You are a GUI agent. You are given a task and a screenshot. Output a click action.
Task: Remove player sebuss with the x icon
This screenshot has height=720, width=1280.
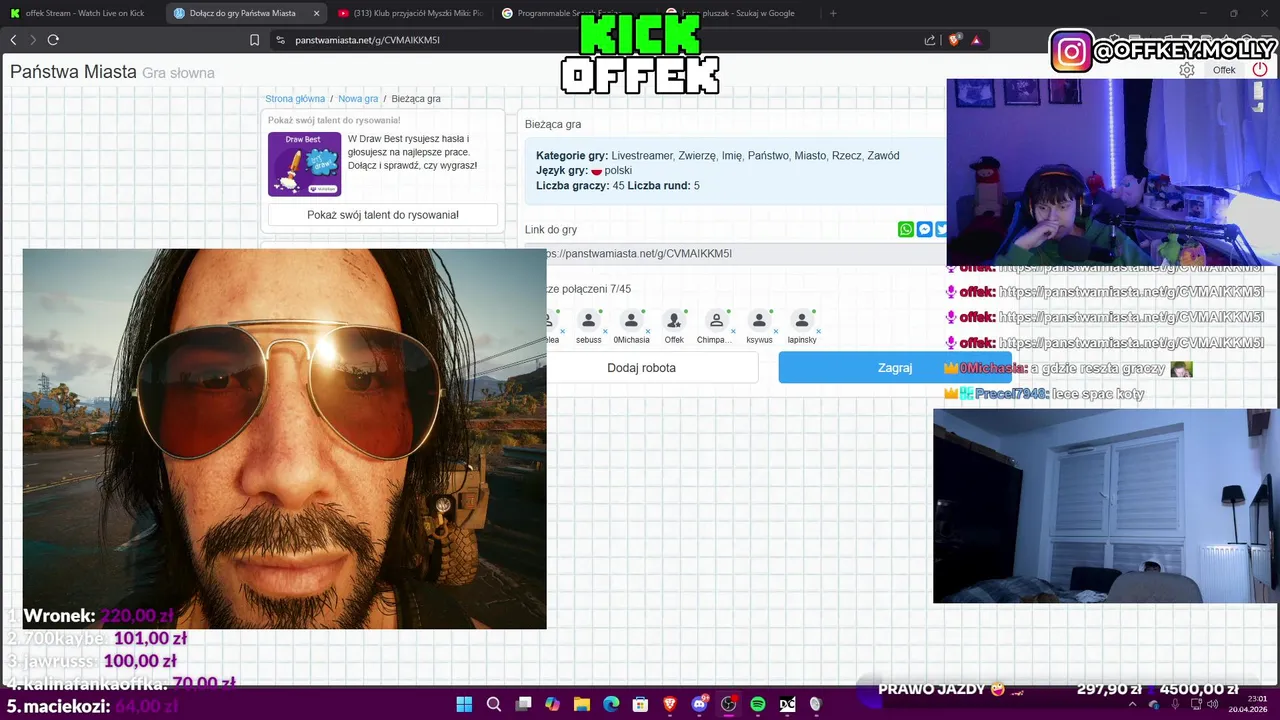click(605, 331)
